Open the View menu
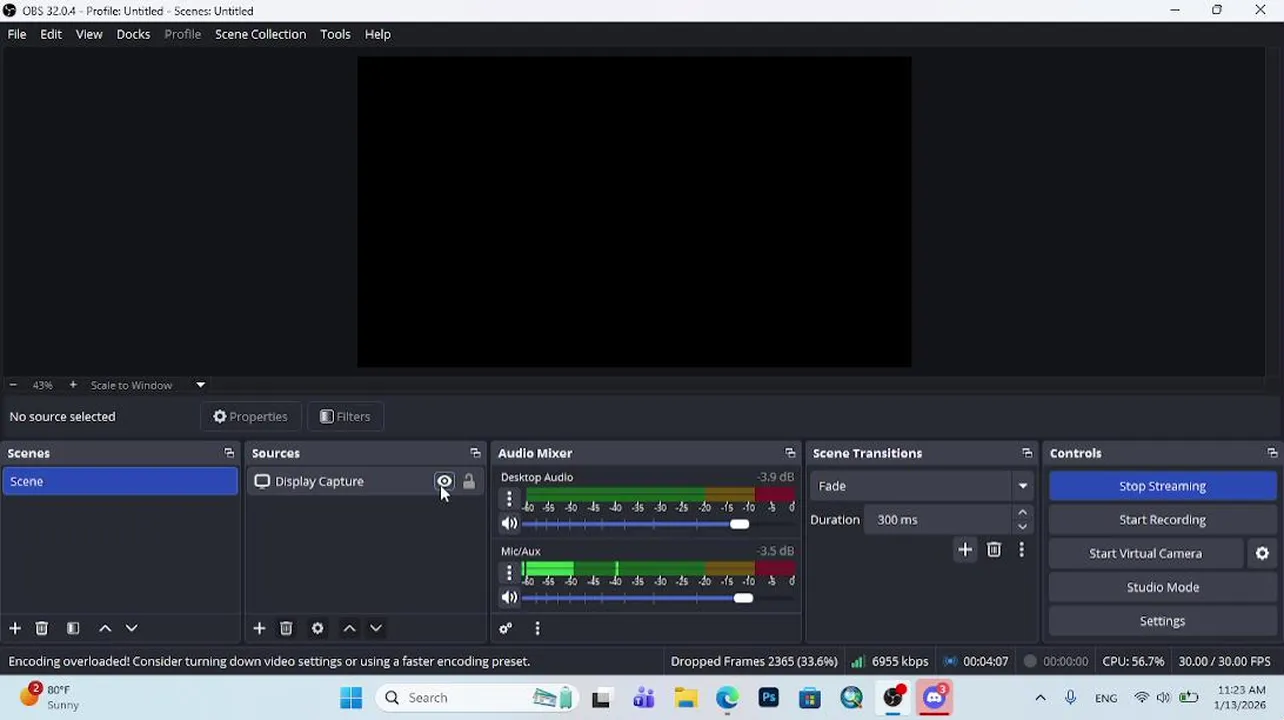Screen dimensions: 1284x720 pos(89,34)
